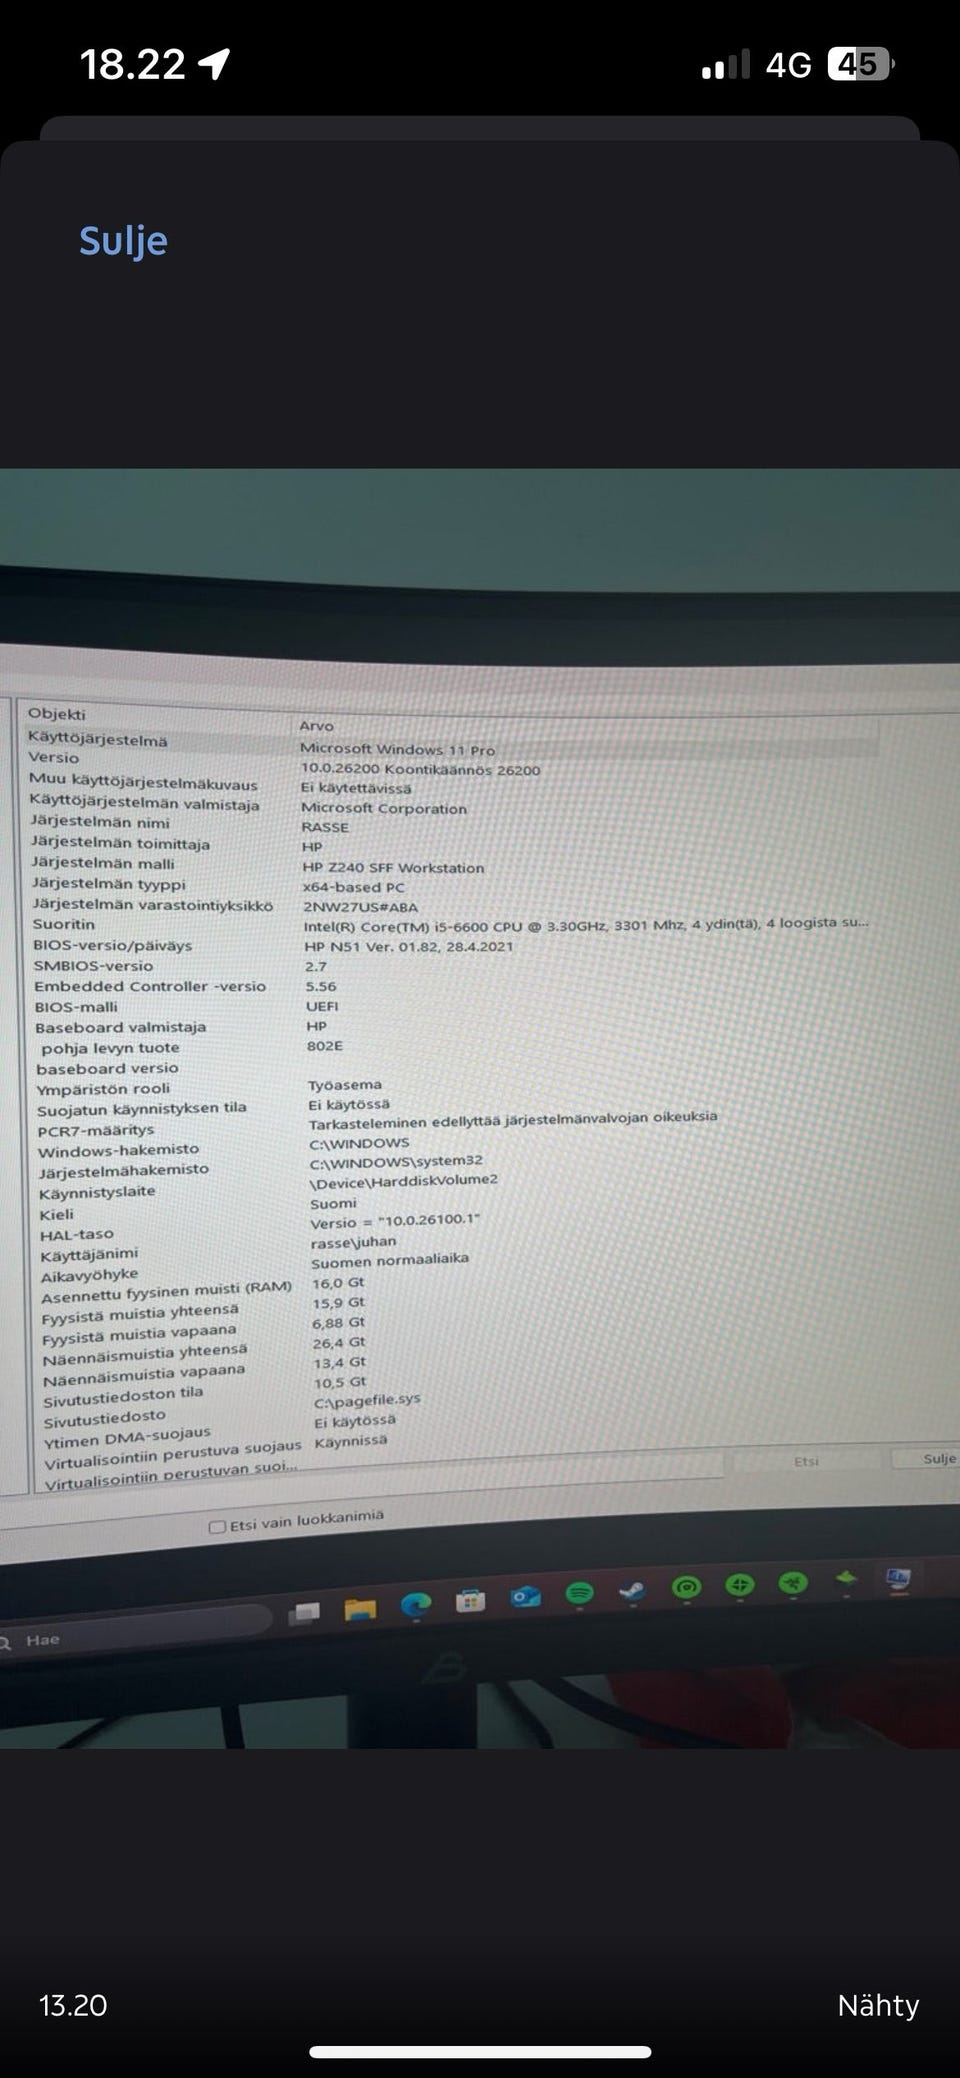Open Steam from the taskbar
Image resolution: width=960 pixels, height=2078 pixels.
pyautogui.click(x=632, y=1590)
